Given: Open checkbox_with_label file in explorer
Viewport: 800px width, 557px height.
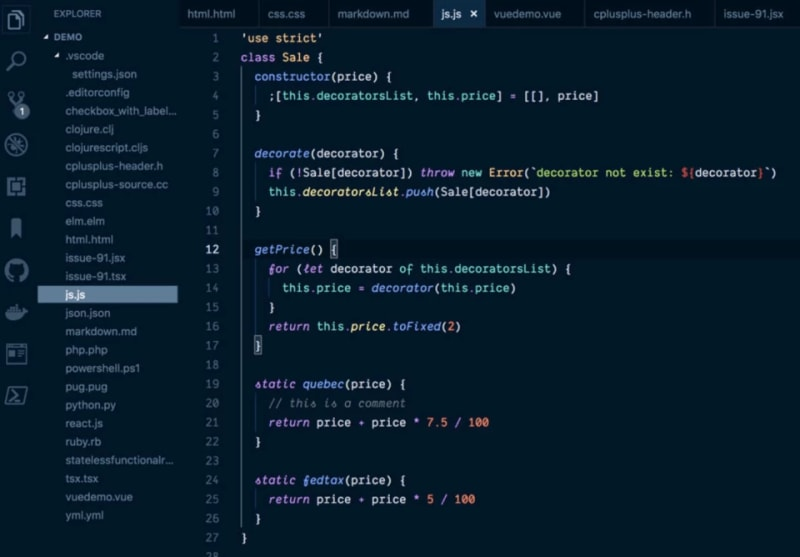Looking at the screenshot, I should pos(120,111).
